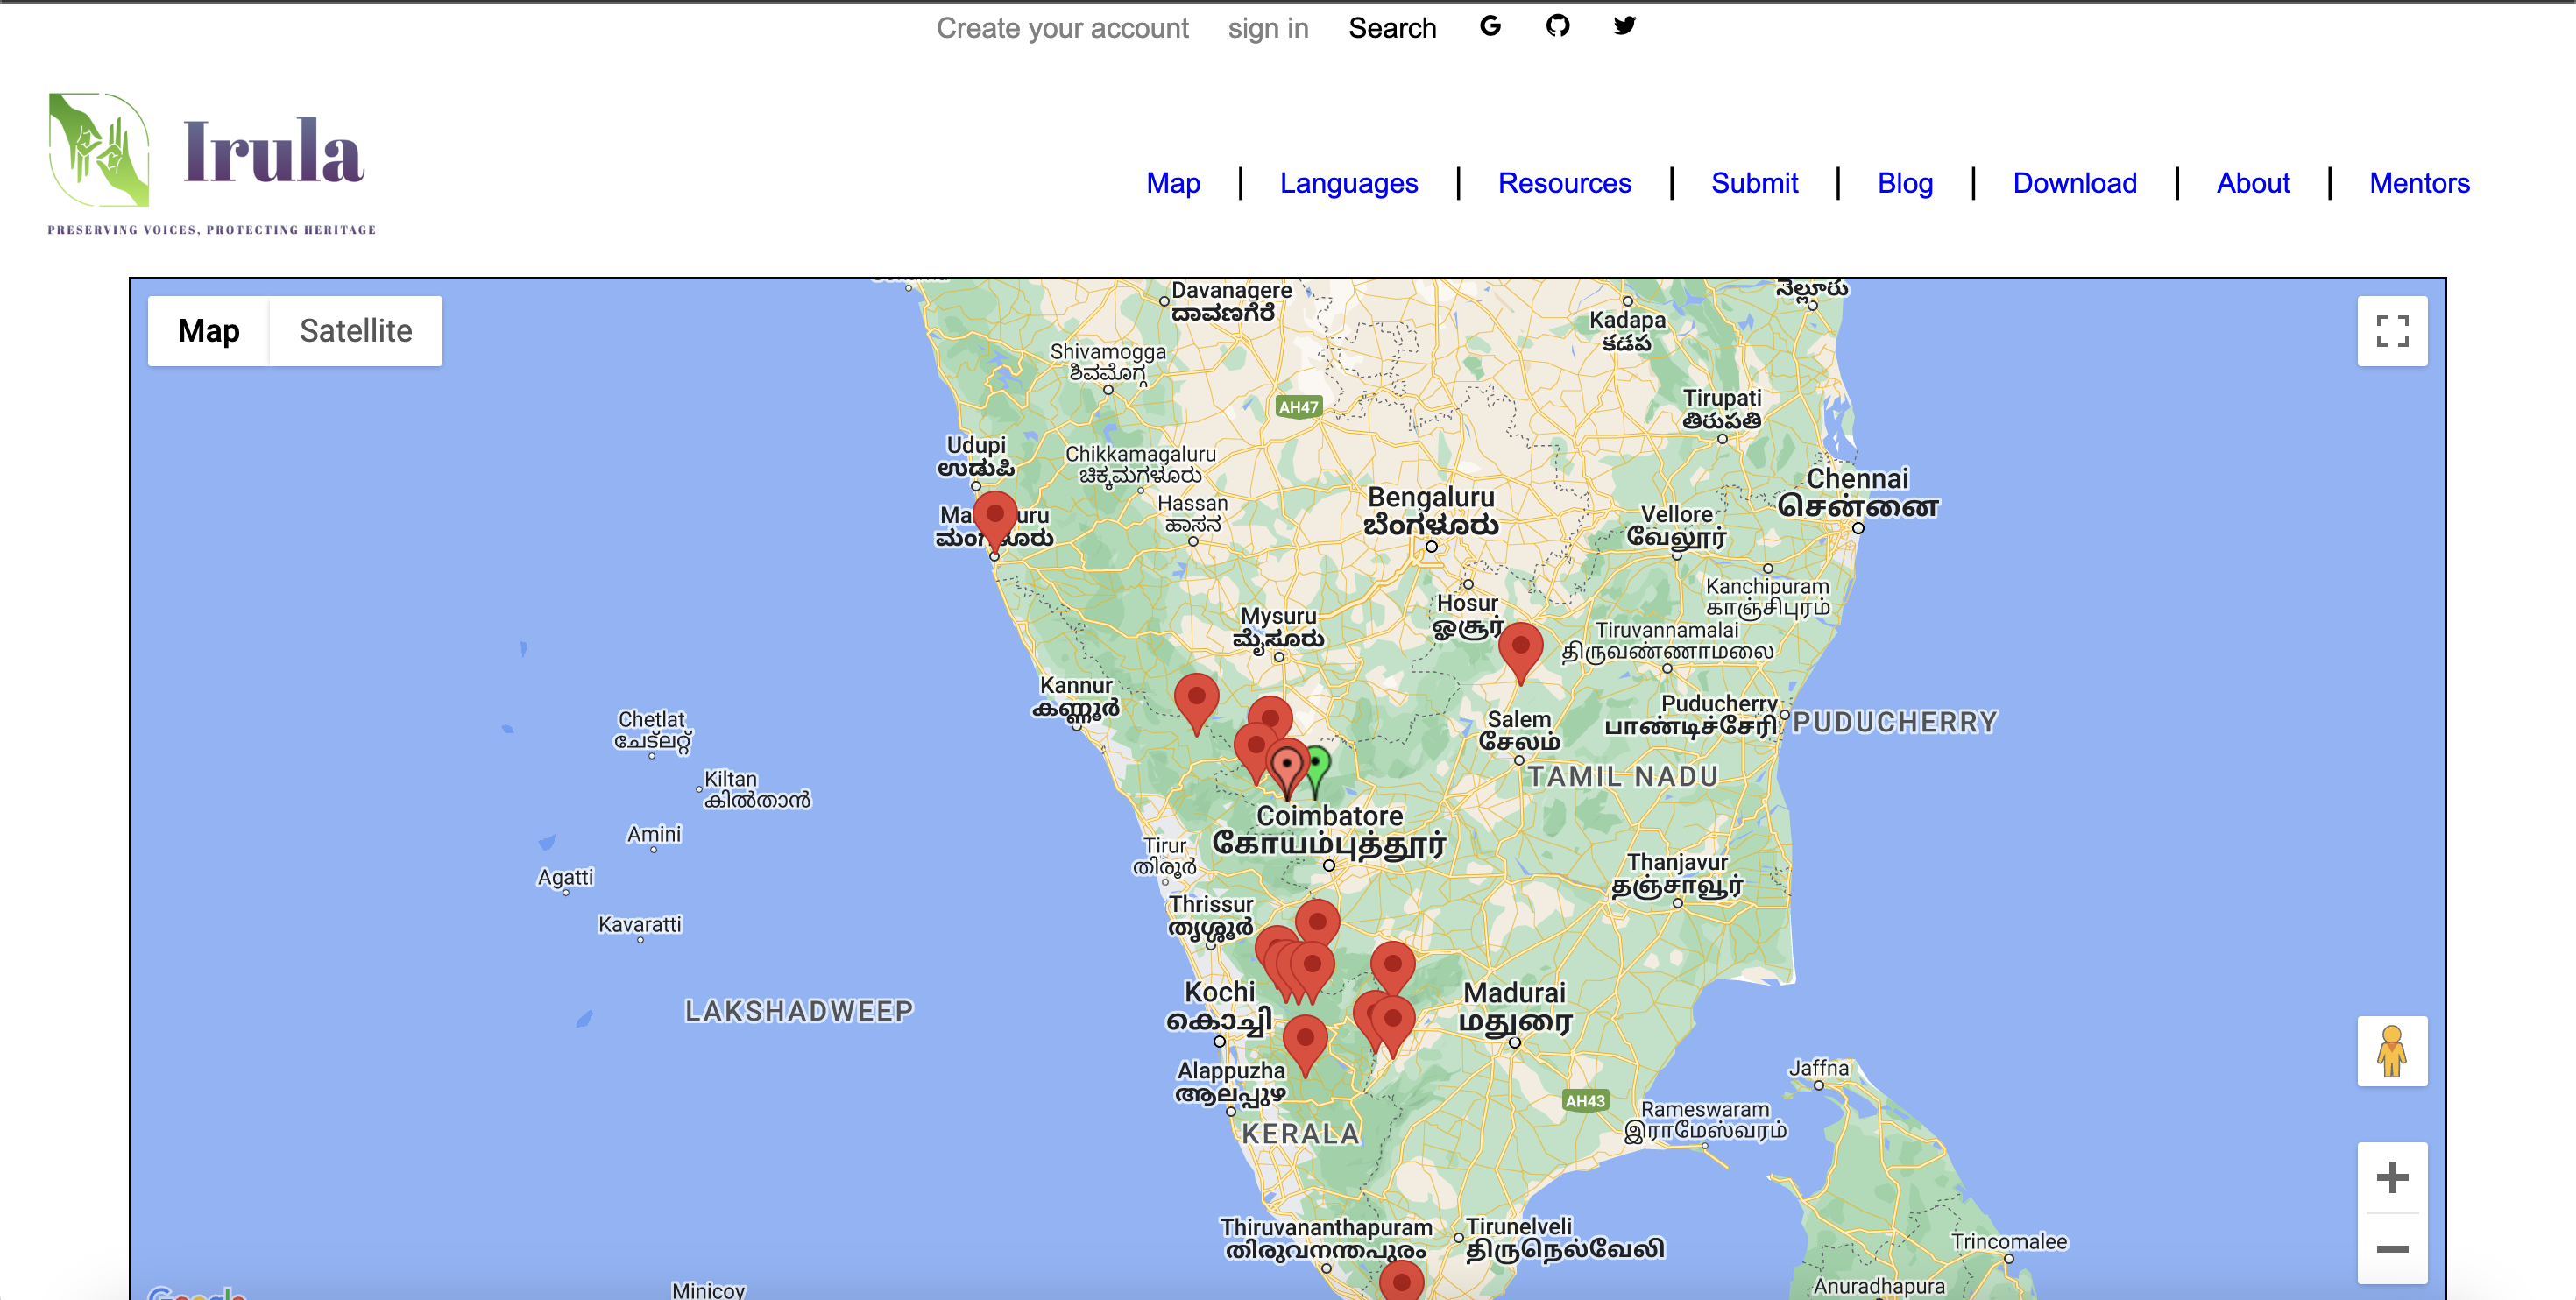The width and height of the screenshot is (2576, 1300).
Task: Click the red marker near Hosur
Action: point(1520,646)
